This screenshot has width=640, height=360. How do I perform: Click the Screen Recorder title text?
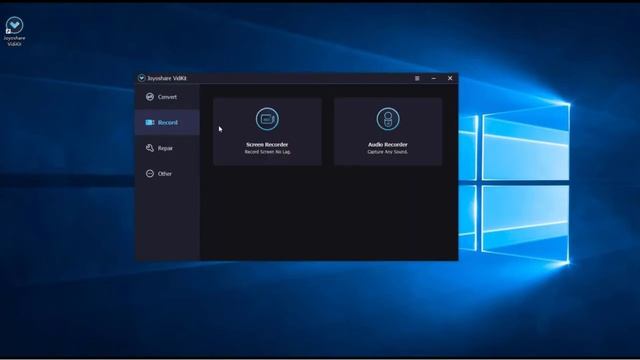click(267, 144)
